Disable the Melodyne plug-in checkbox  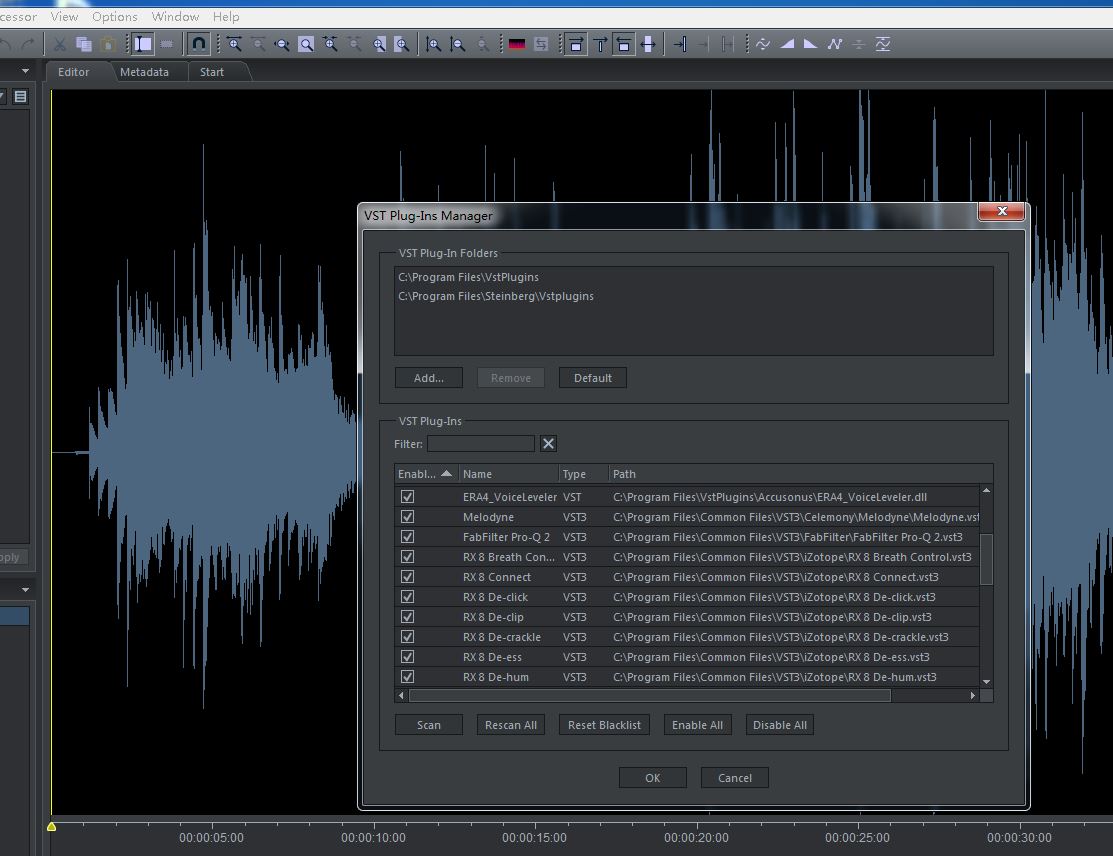point(407,517)
